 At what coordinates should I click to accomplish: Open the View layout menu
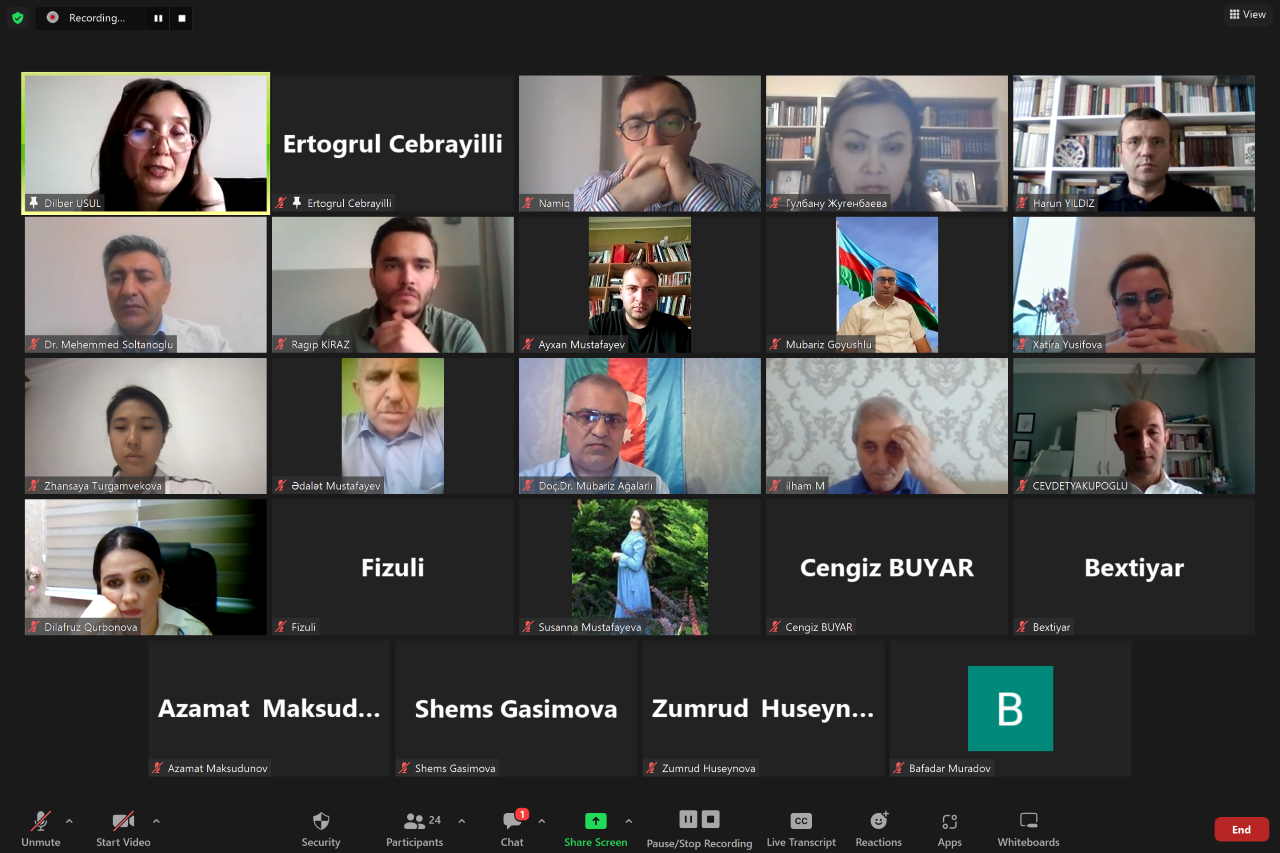(x=1247, y=14)
